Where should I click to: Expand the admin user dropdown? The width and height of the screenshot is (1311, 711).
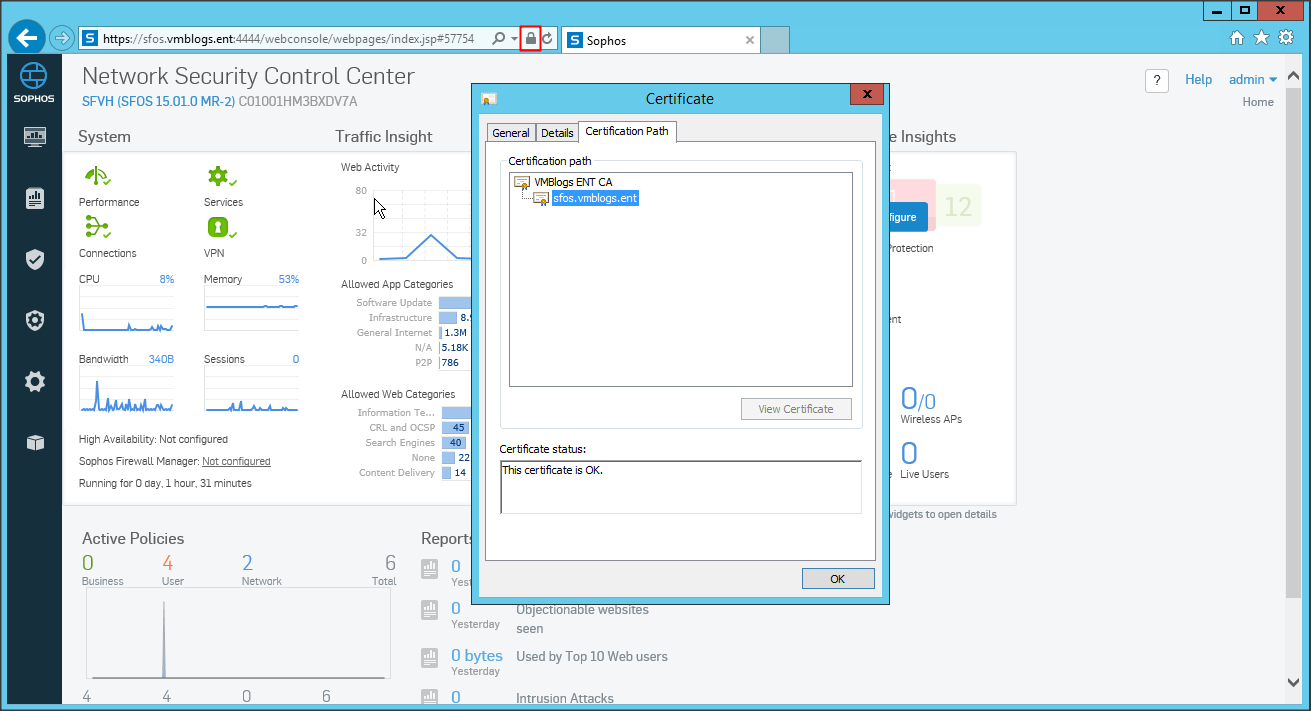pos(1253,80)
